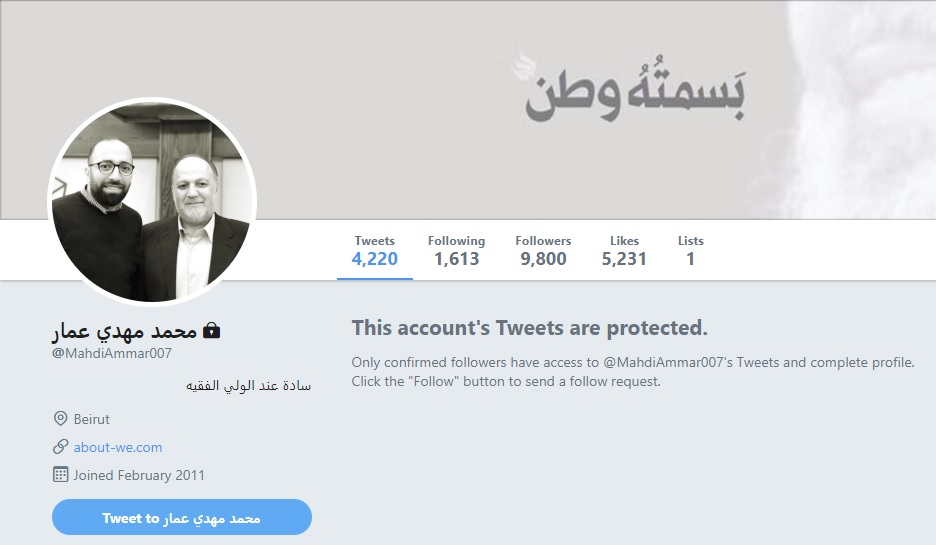
Task: Open the Following tab
Action: pyautogui.click(x=457, y=250)
